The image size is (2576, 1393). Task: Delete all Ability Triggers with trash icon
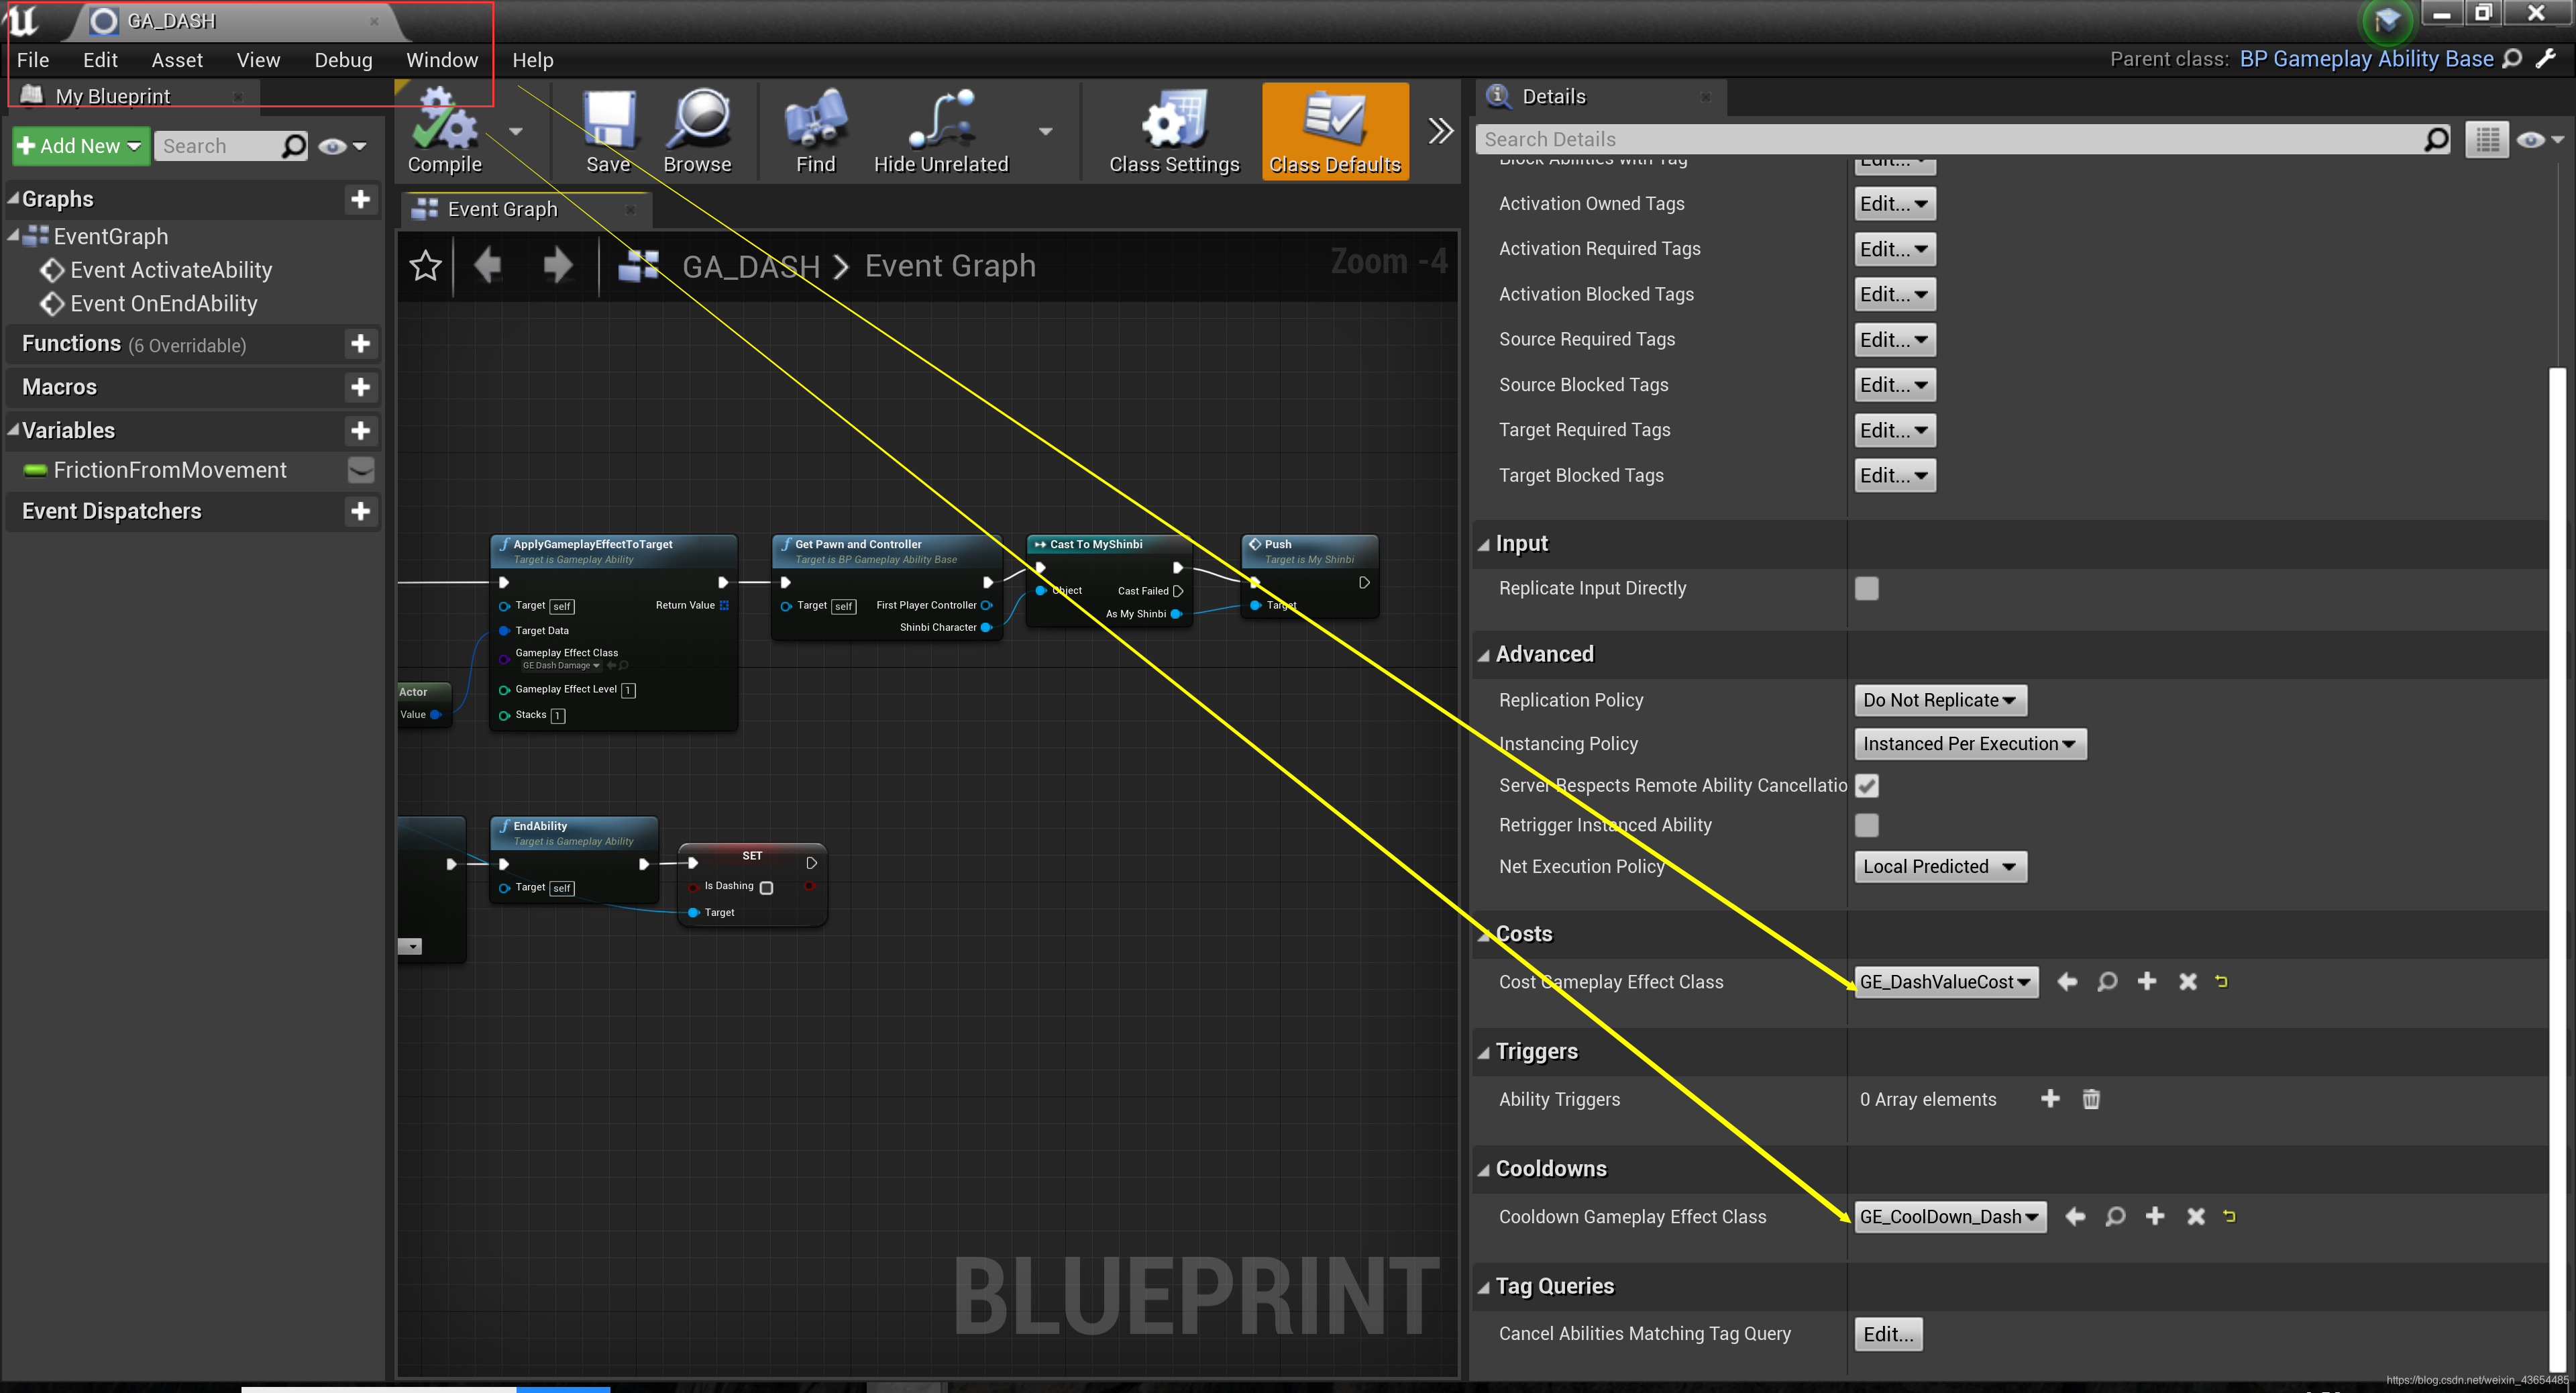pyautogui.click(x=2091, y=1099)
